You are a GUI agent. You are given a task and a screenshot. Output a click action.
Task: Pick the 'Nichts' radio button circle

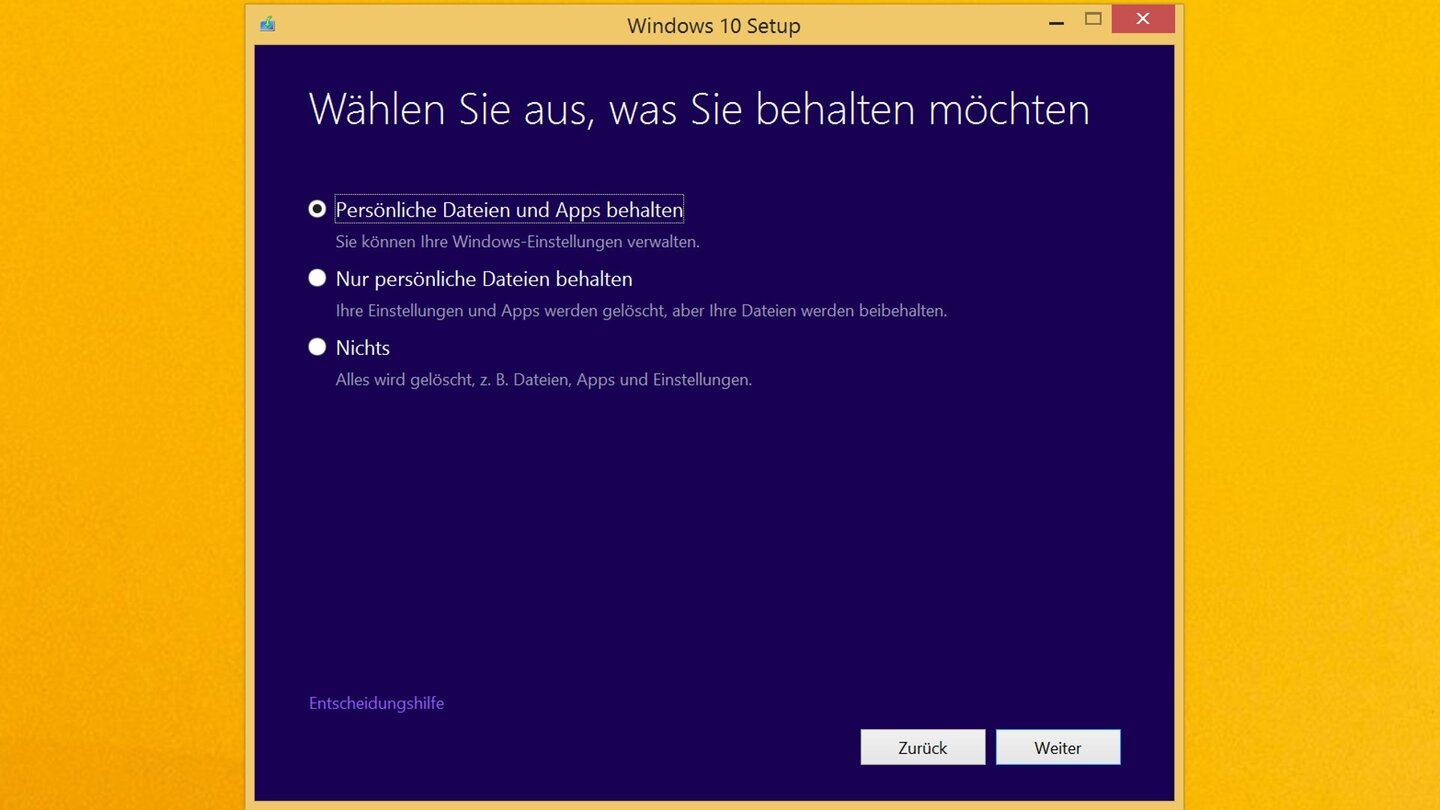click(317, 347)
